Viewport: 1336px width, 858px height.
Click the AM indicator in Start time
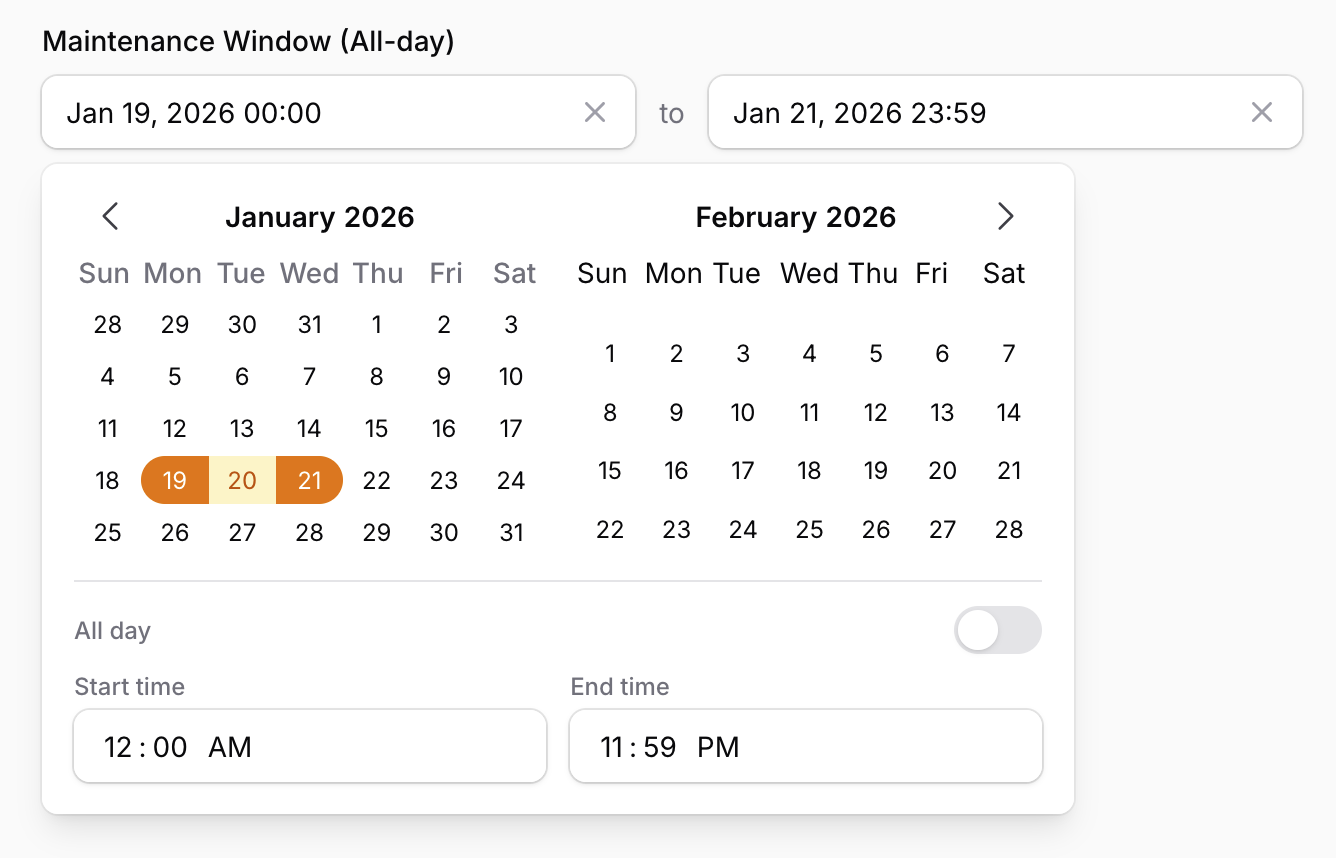click(x=228, y=746)
